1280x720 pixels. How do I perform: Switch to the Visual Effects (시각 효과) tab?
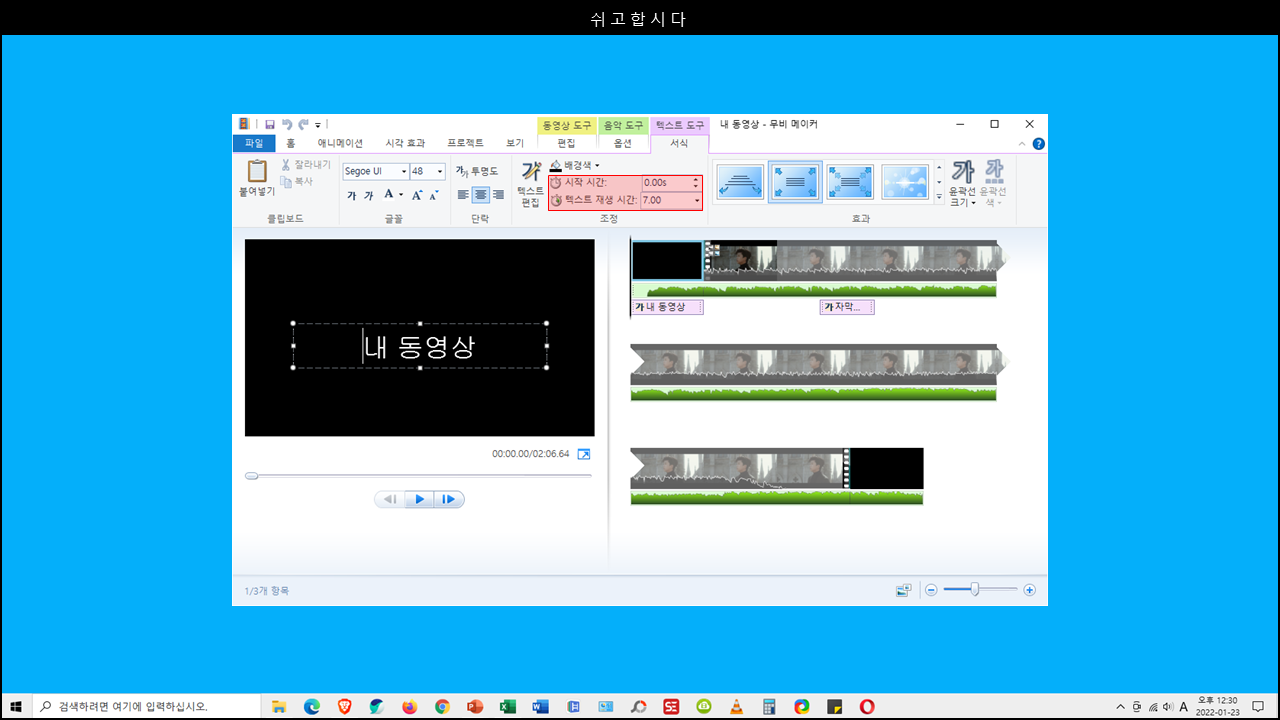tap(405, 144)
